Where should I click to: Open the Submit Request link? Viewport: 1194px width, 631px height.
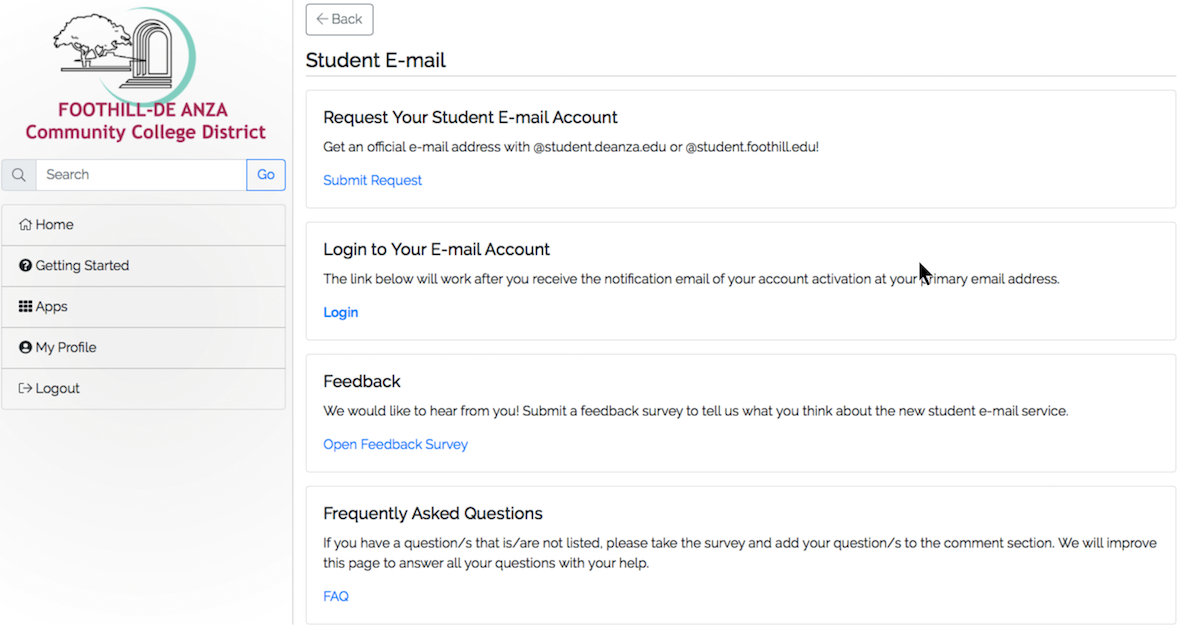tap(372, 180)
